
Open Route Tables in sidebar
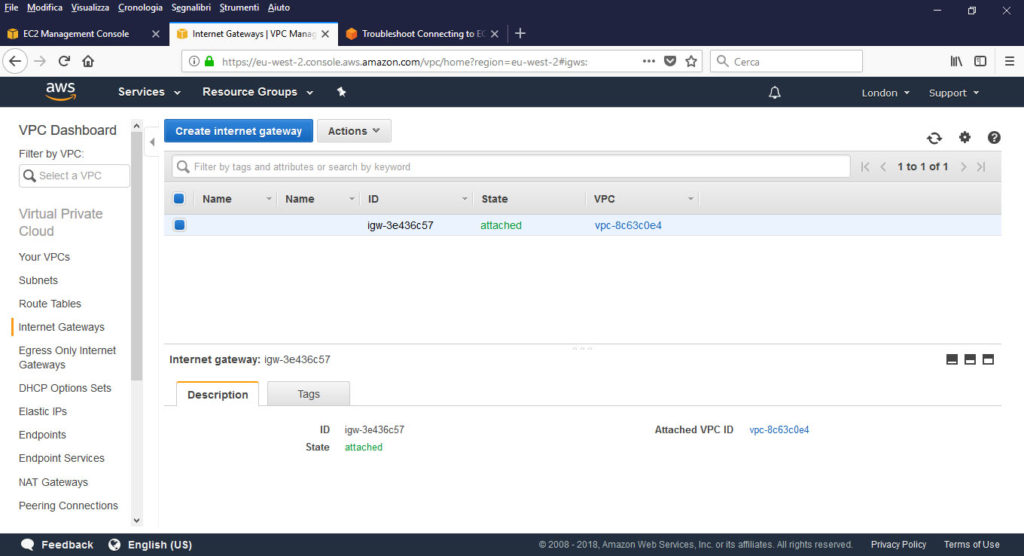point(50,304)
